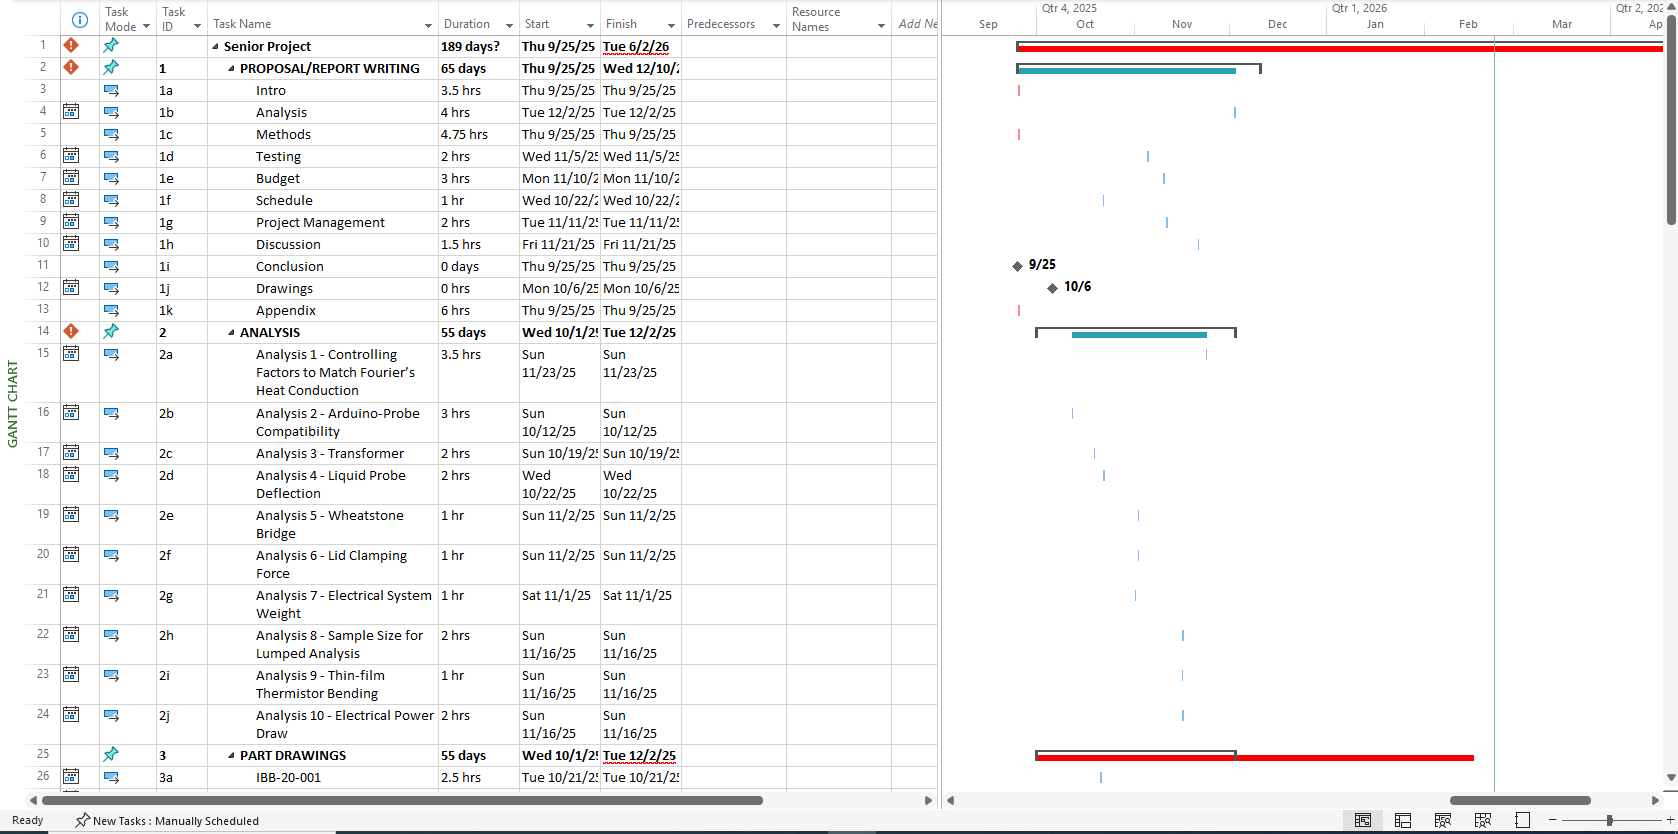The width and height of the screenshot is (1678, 834).
Task: Click the zoom out minus button
Action: [1553, 820]
